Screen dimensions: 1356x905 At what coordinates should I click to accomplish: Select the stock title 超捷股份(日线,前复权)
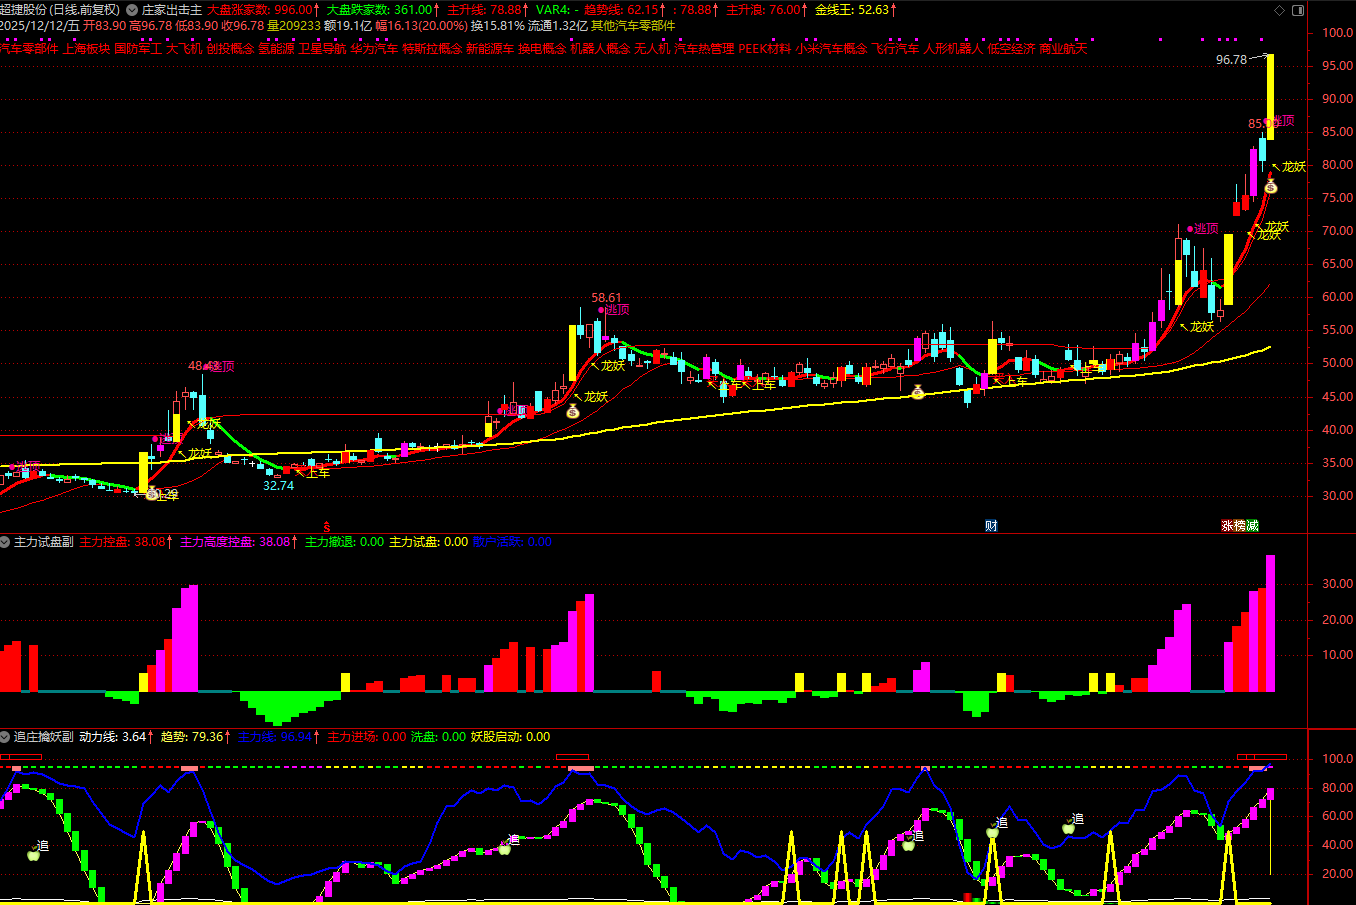pos(60,10)
